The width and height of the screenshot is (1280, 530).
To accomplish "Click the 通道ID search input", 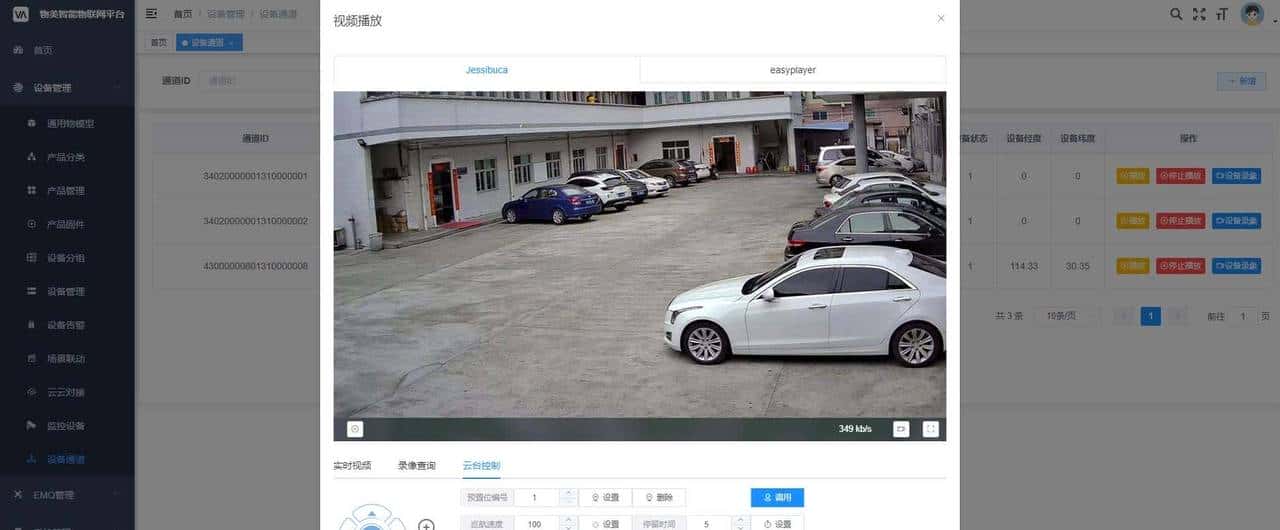I will coord(258,81).
